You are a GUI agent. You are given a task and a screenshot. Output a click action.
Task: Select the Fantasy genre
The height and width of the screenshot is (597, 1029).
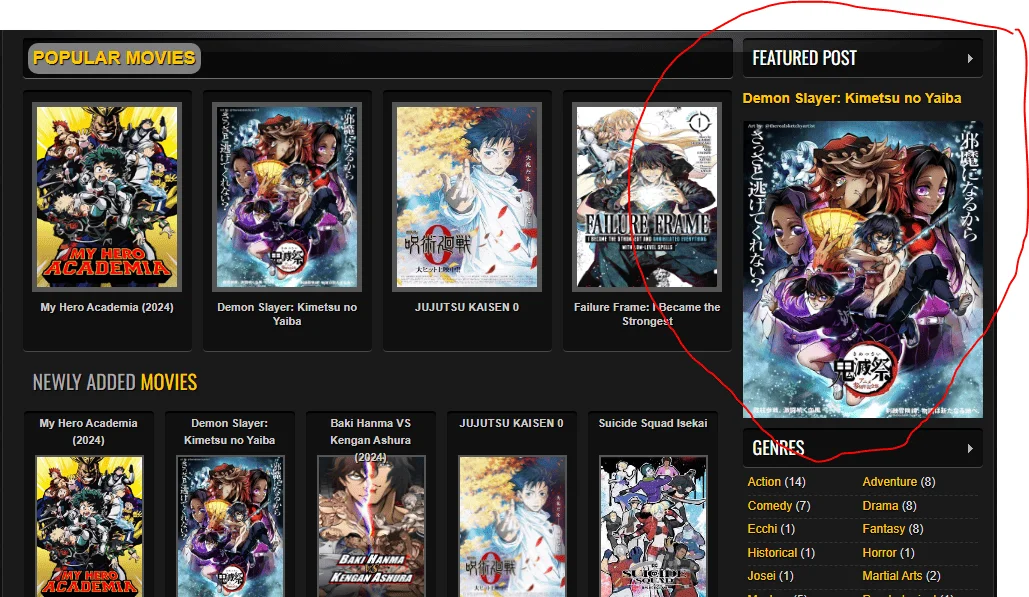click(883, 529)
